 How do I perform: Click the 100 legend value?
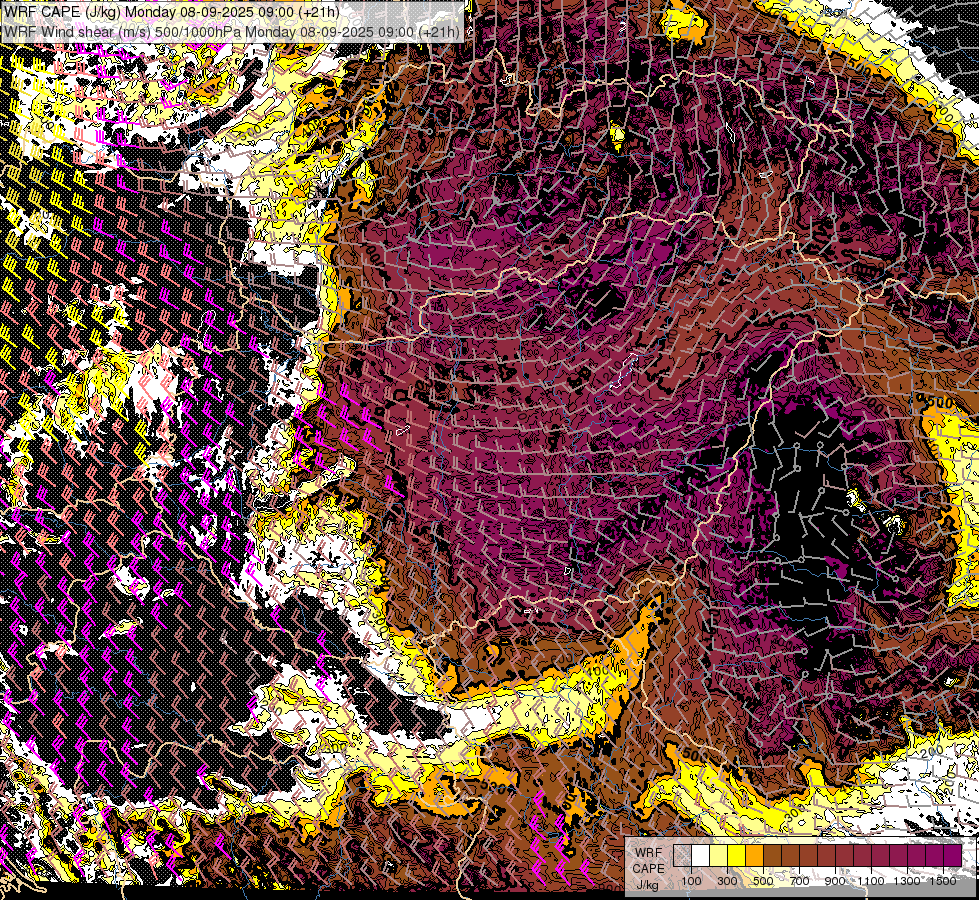(691, 881)
